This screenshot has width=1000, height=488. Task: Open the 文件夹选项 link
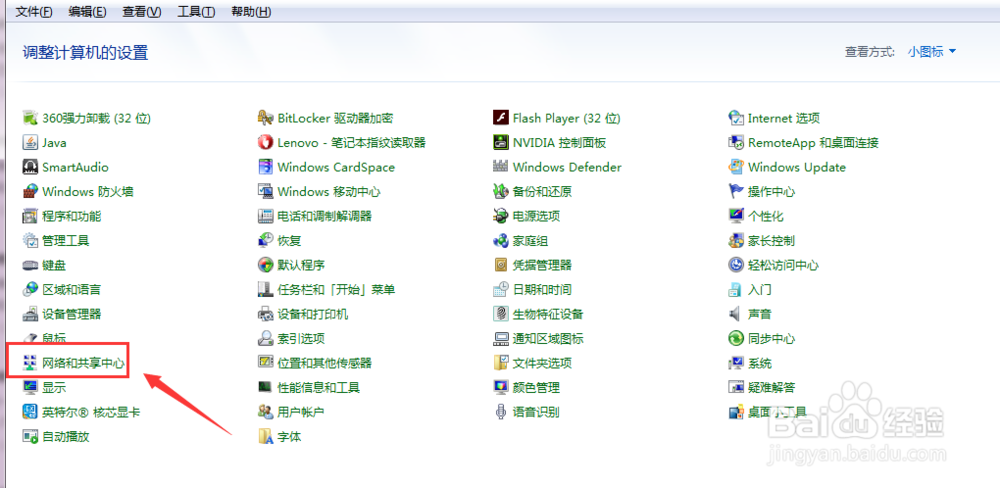[542, 363]
